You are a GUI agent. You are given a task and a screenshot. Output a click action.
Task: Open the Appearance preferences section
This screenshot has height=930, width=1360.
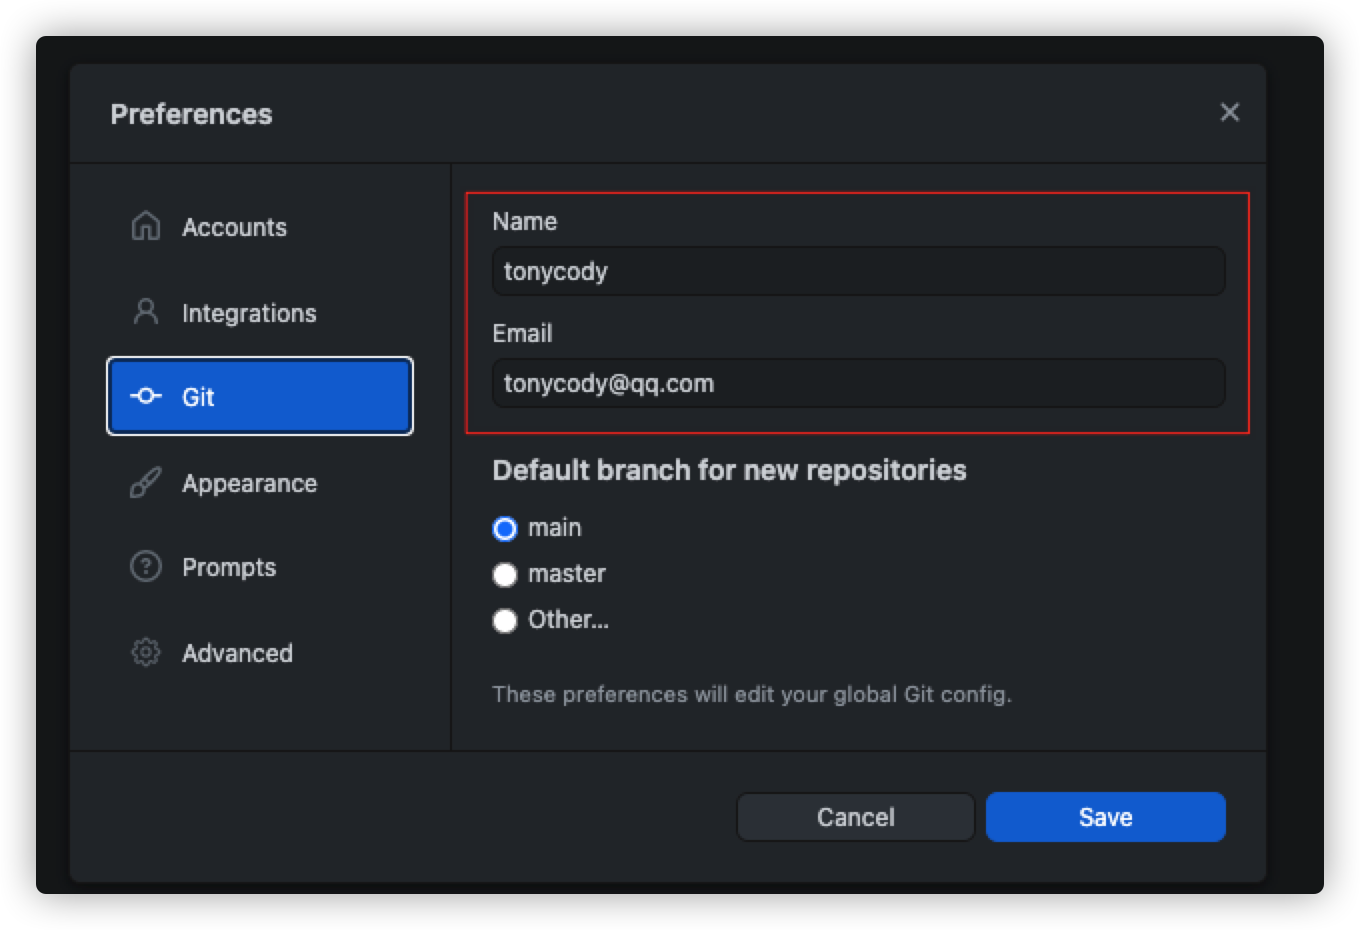click(x=249, y=483)
